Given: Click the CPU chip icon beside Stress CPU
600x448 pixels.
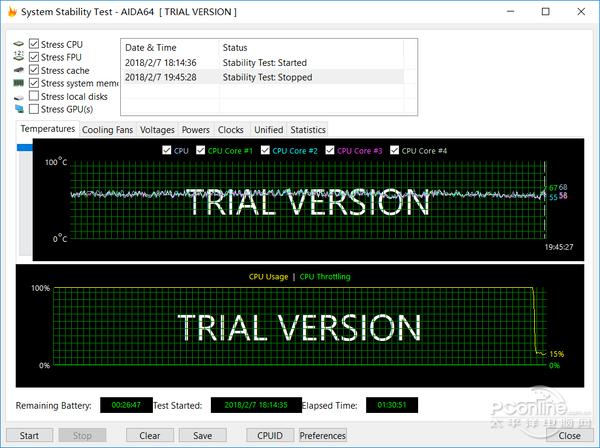Looking at the screenshot, I should pyautogui.click(x=18, y=44).
